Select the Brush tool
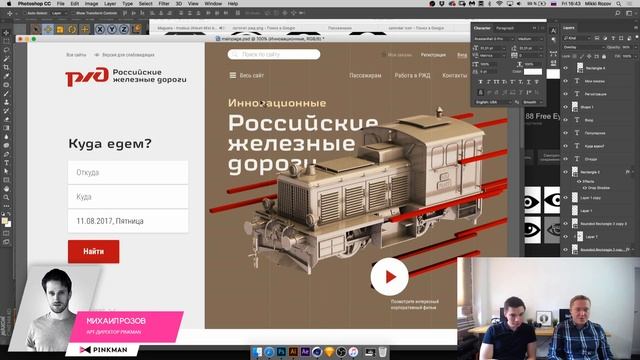This screenshot has width=640, height=360. click(x=6, y=93)
